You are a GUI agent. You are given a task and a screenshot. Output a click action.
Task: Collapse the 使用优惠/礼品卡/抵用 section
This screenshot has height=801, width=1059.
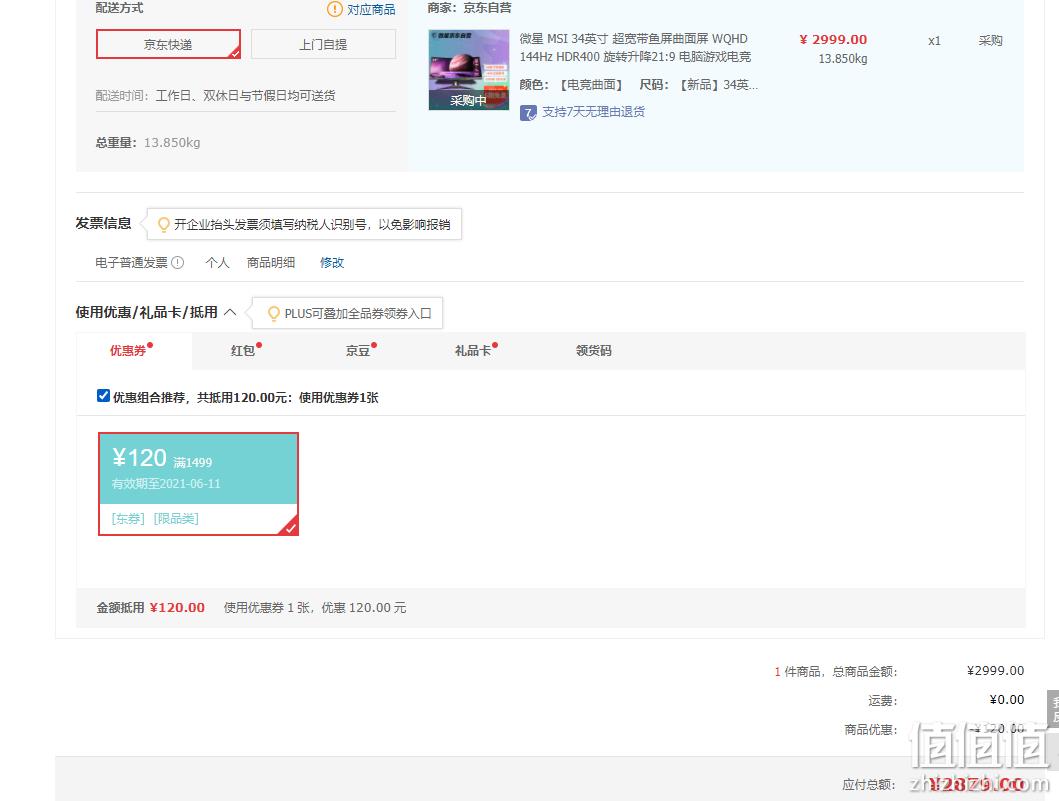click(x=230, y=312)
